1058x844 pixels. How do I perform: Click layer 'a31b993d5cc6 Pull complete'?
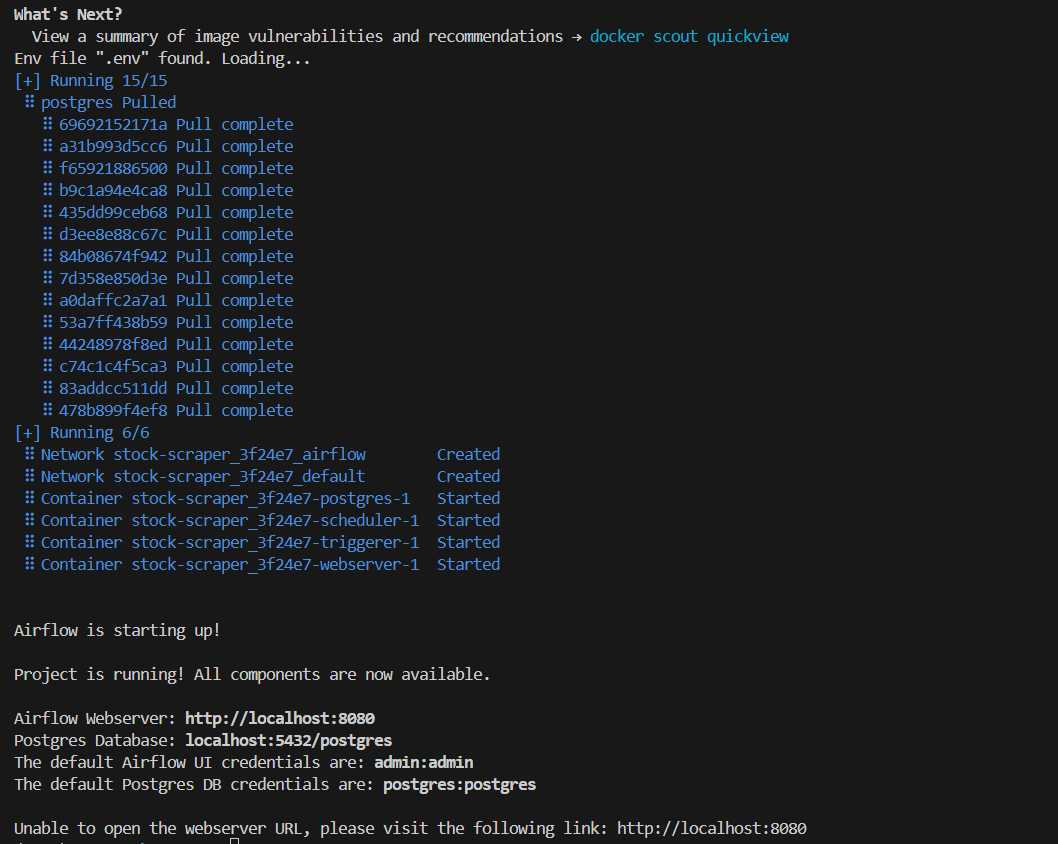pyautogui.click(x=168, y=146)
